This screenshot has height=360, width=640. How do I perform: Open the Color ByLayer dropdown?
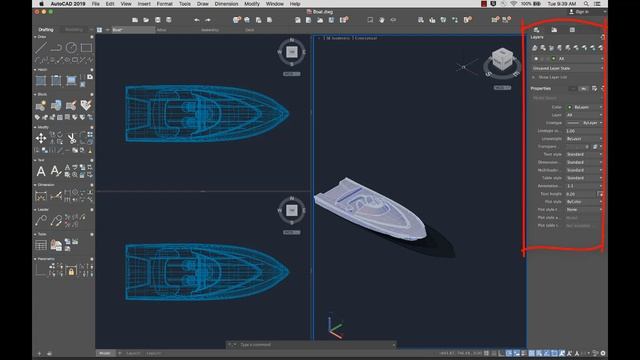click(584, 107)
